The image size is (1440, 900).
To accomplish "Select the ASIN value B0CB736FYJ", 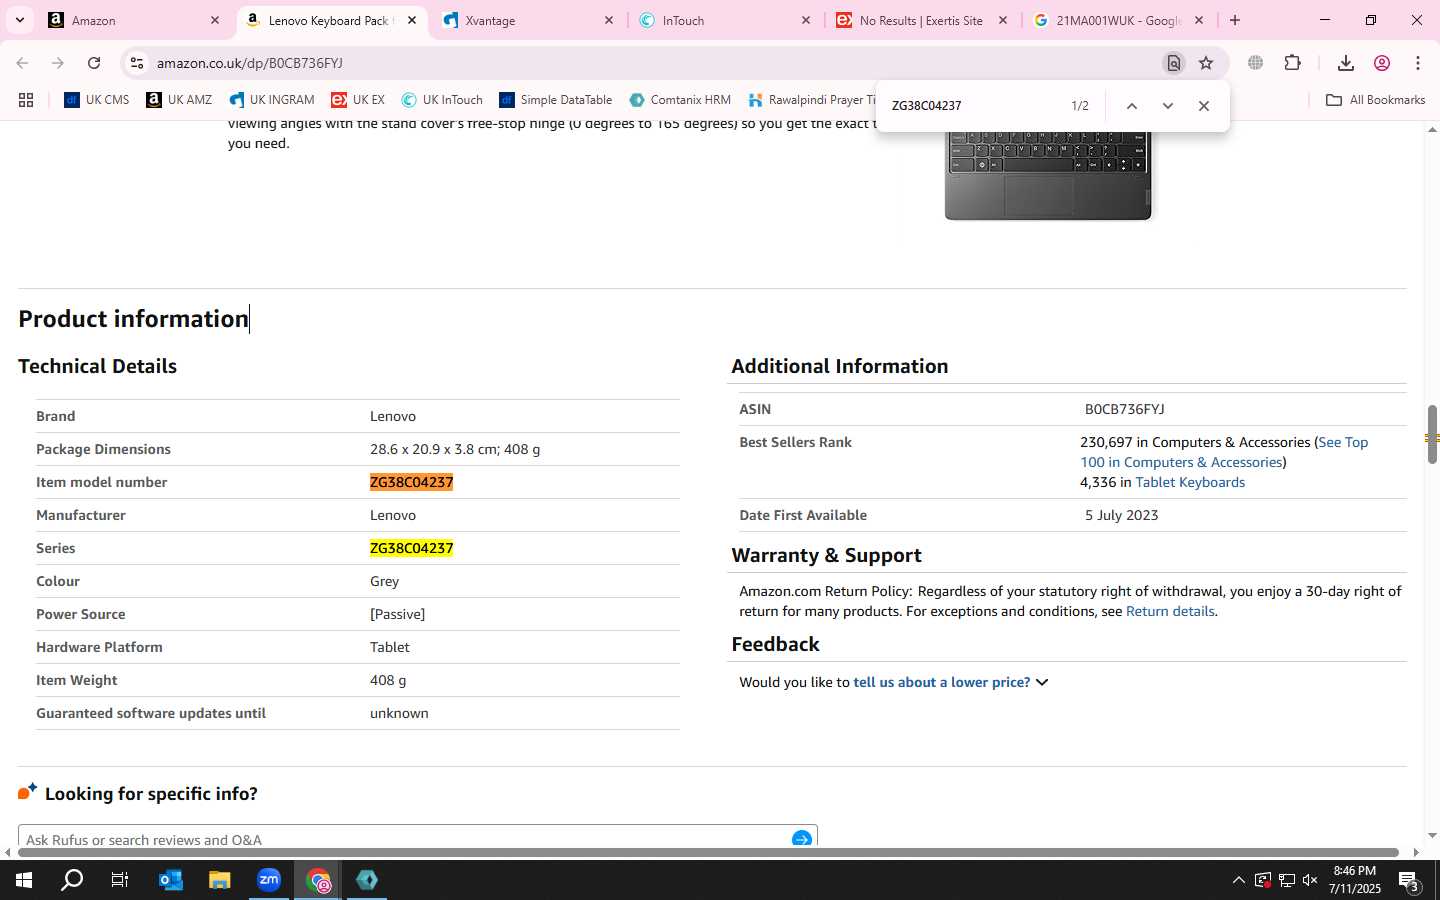I will (x=1124, y=409).
